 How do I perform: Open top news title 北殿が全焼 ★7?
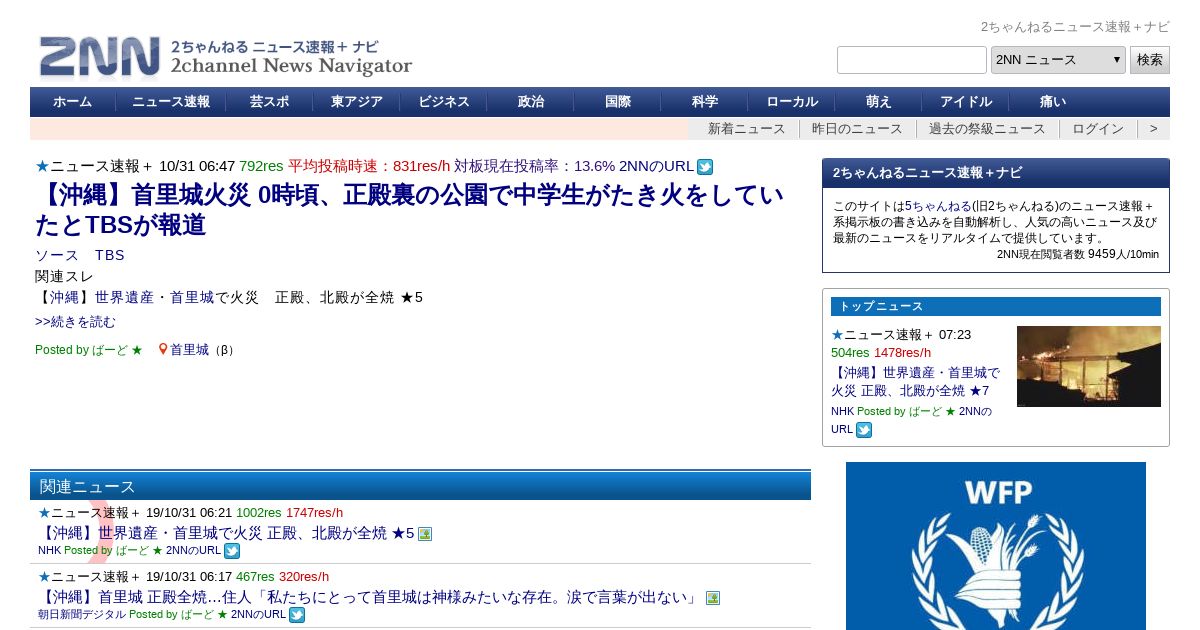coord(915,381)
